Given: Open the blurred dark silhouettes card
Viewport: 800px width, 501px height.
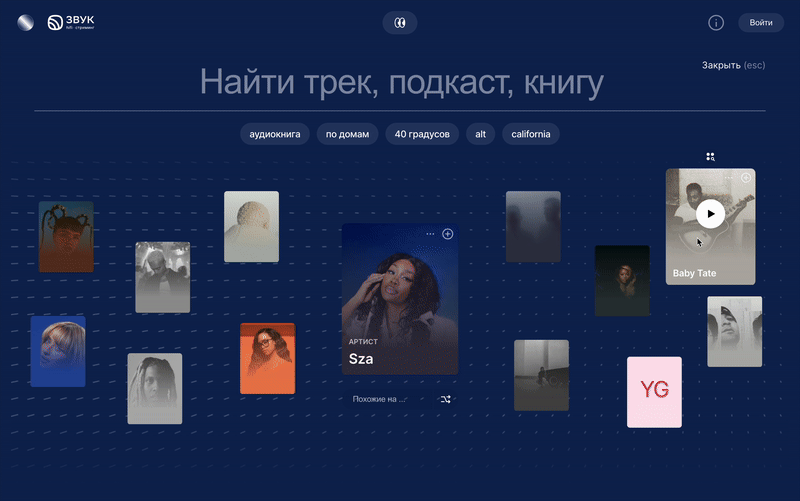Looking at the screenshot, I should click(533, 227).
